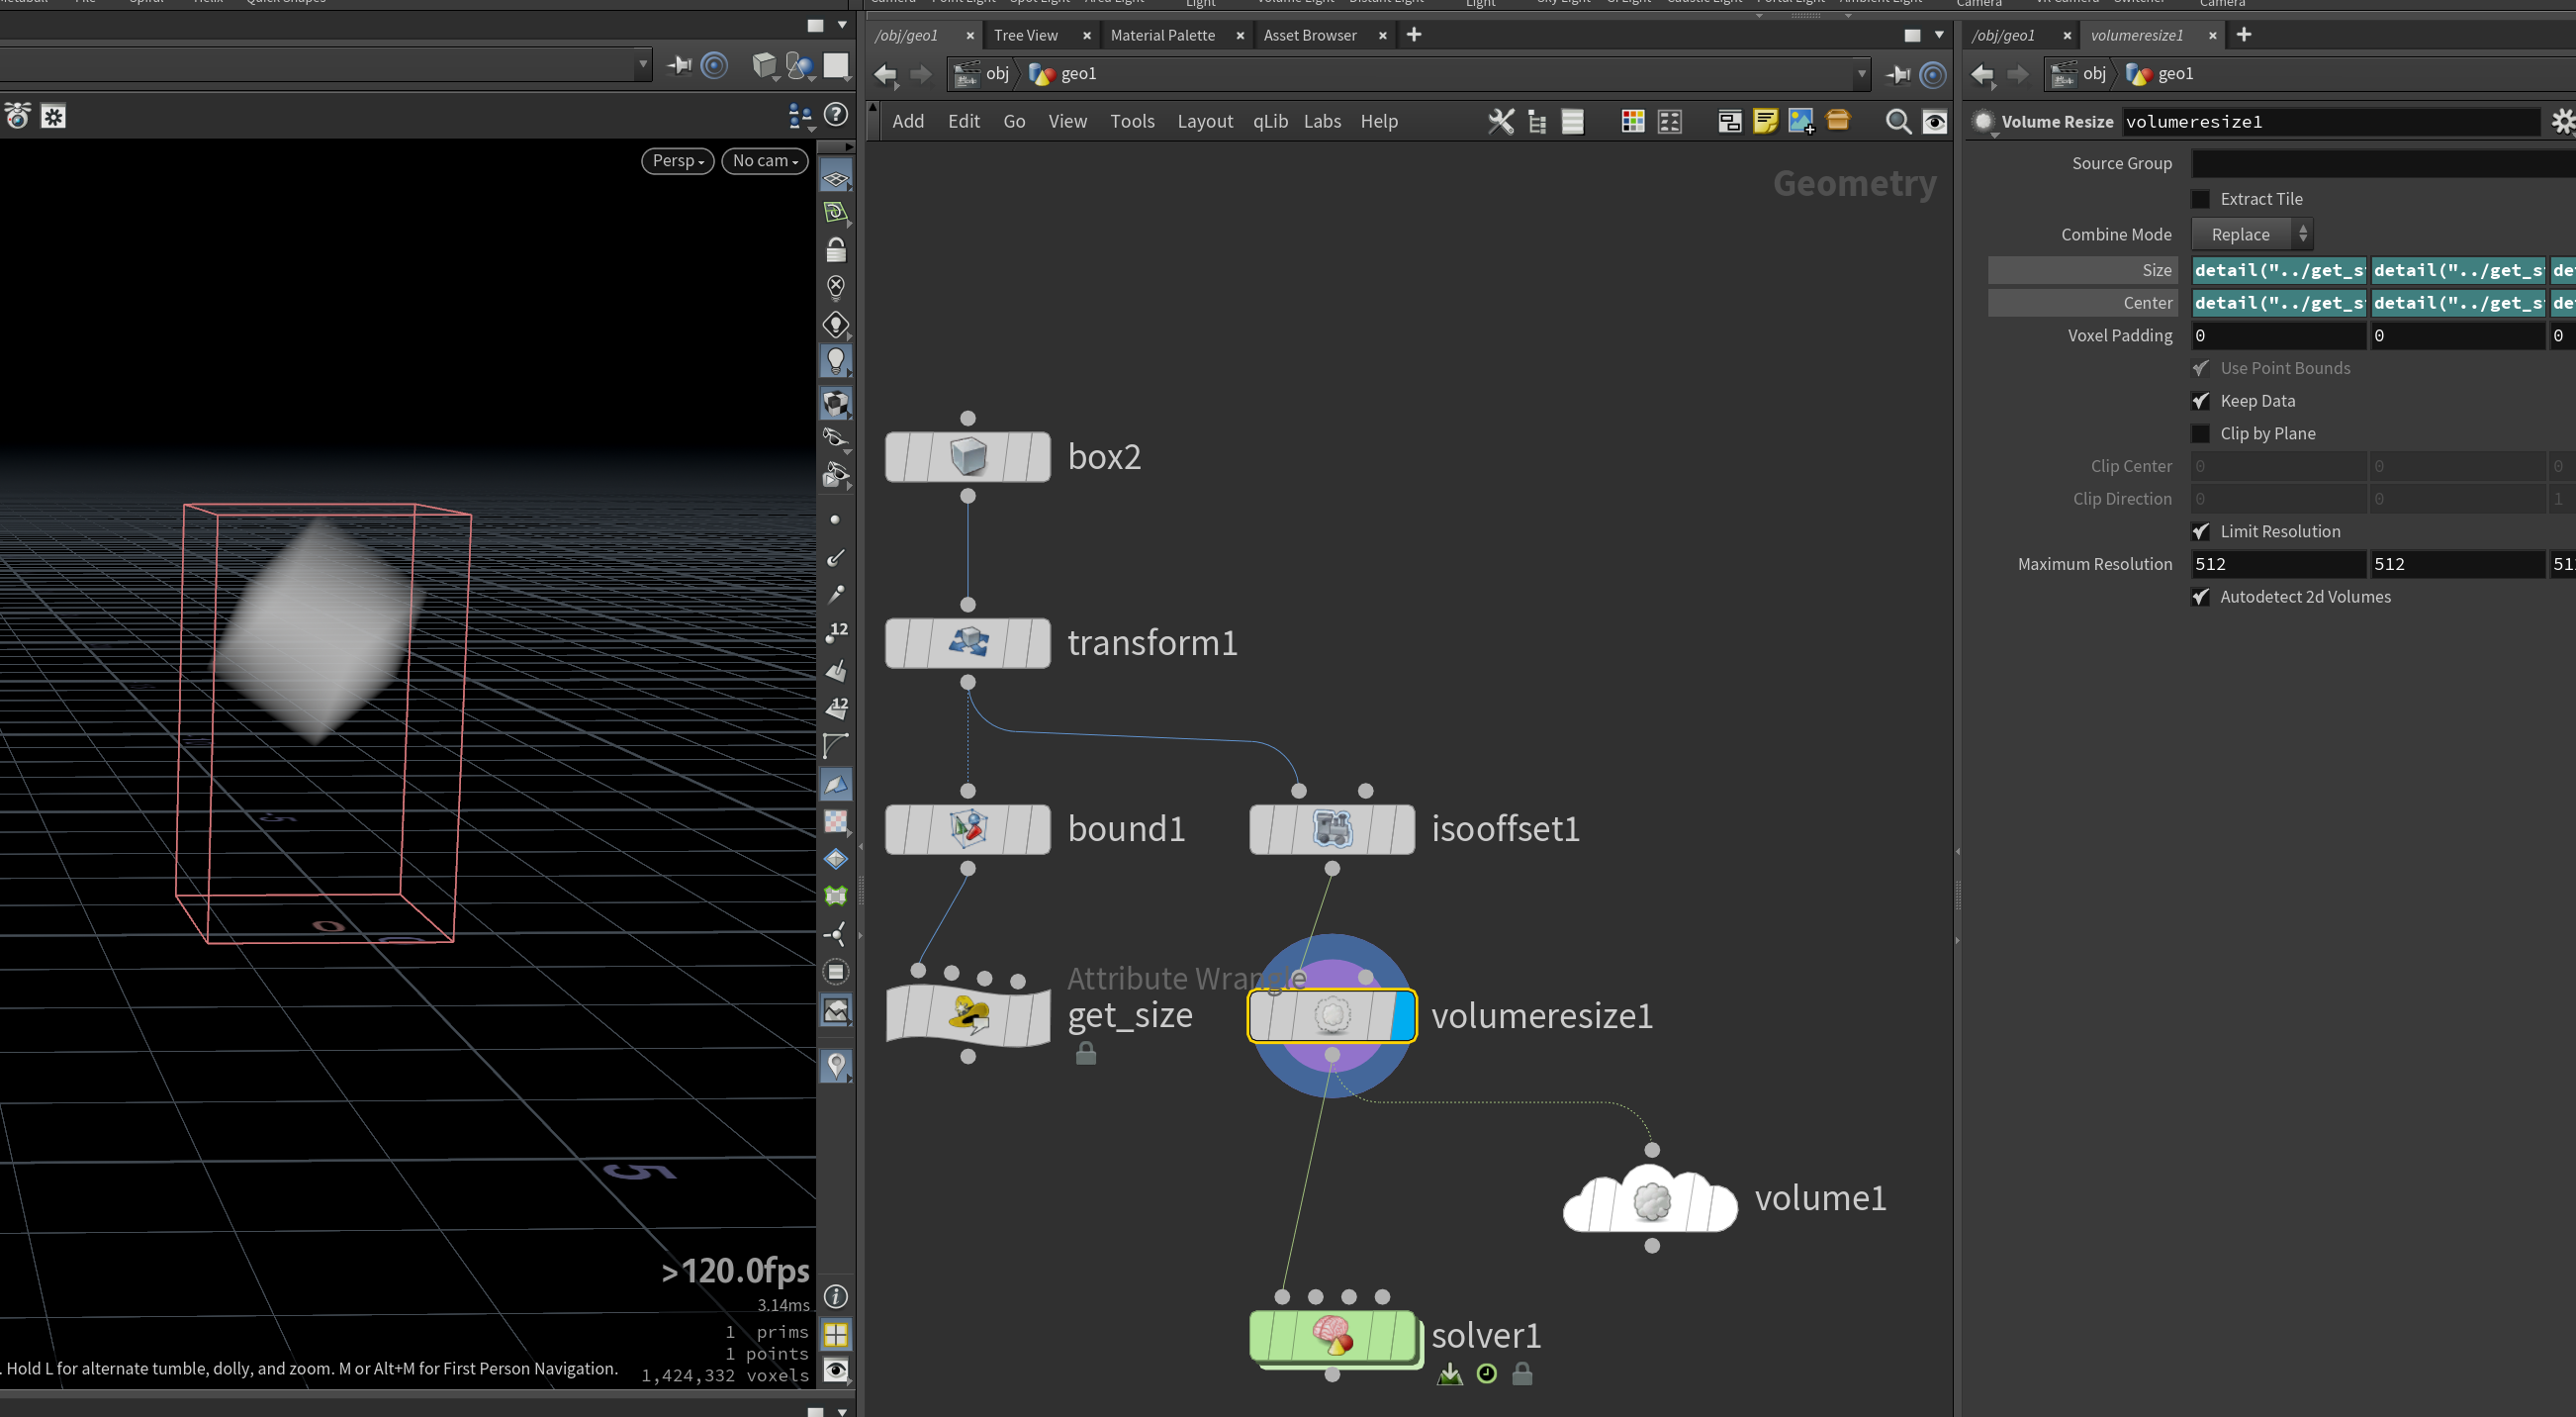Open the parameter gear menu for volumeresize1
The width and height of the screenshot is (2576, 1417).
[2563, 122]
